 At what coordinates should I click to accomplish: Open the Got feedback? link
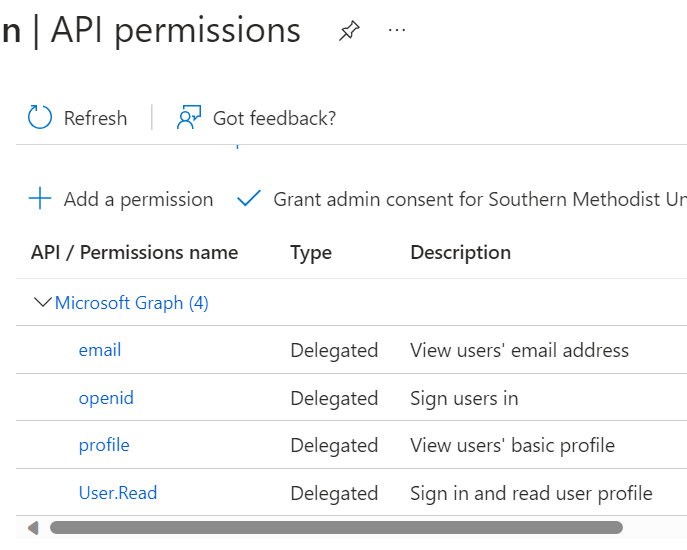click(x=274, y=118)
